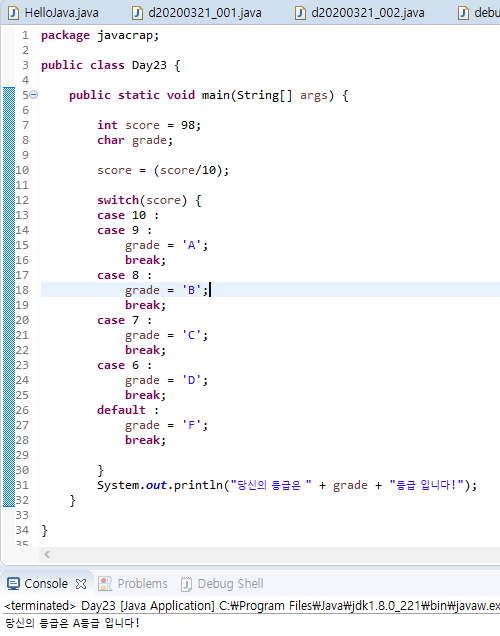This screenshot has width=500, height=636.
Task: Click the Java file icon on d20200321_001.java tab
Action: 137,13
